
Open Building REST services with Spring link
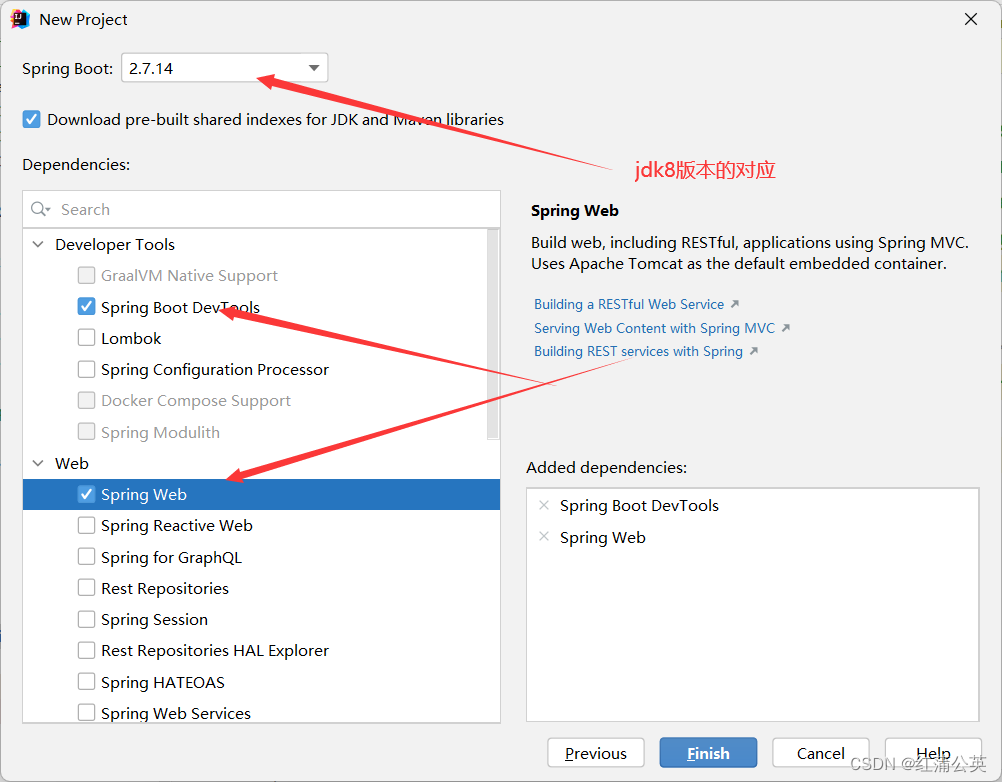point(638,351)
